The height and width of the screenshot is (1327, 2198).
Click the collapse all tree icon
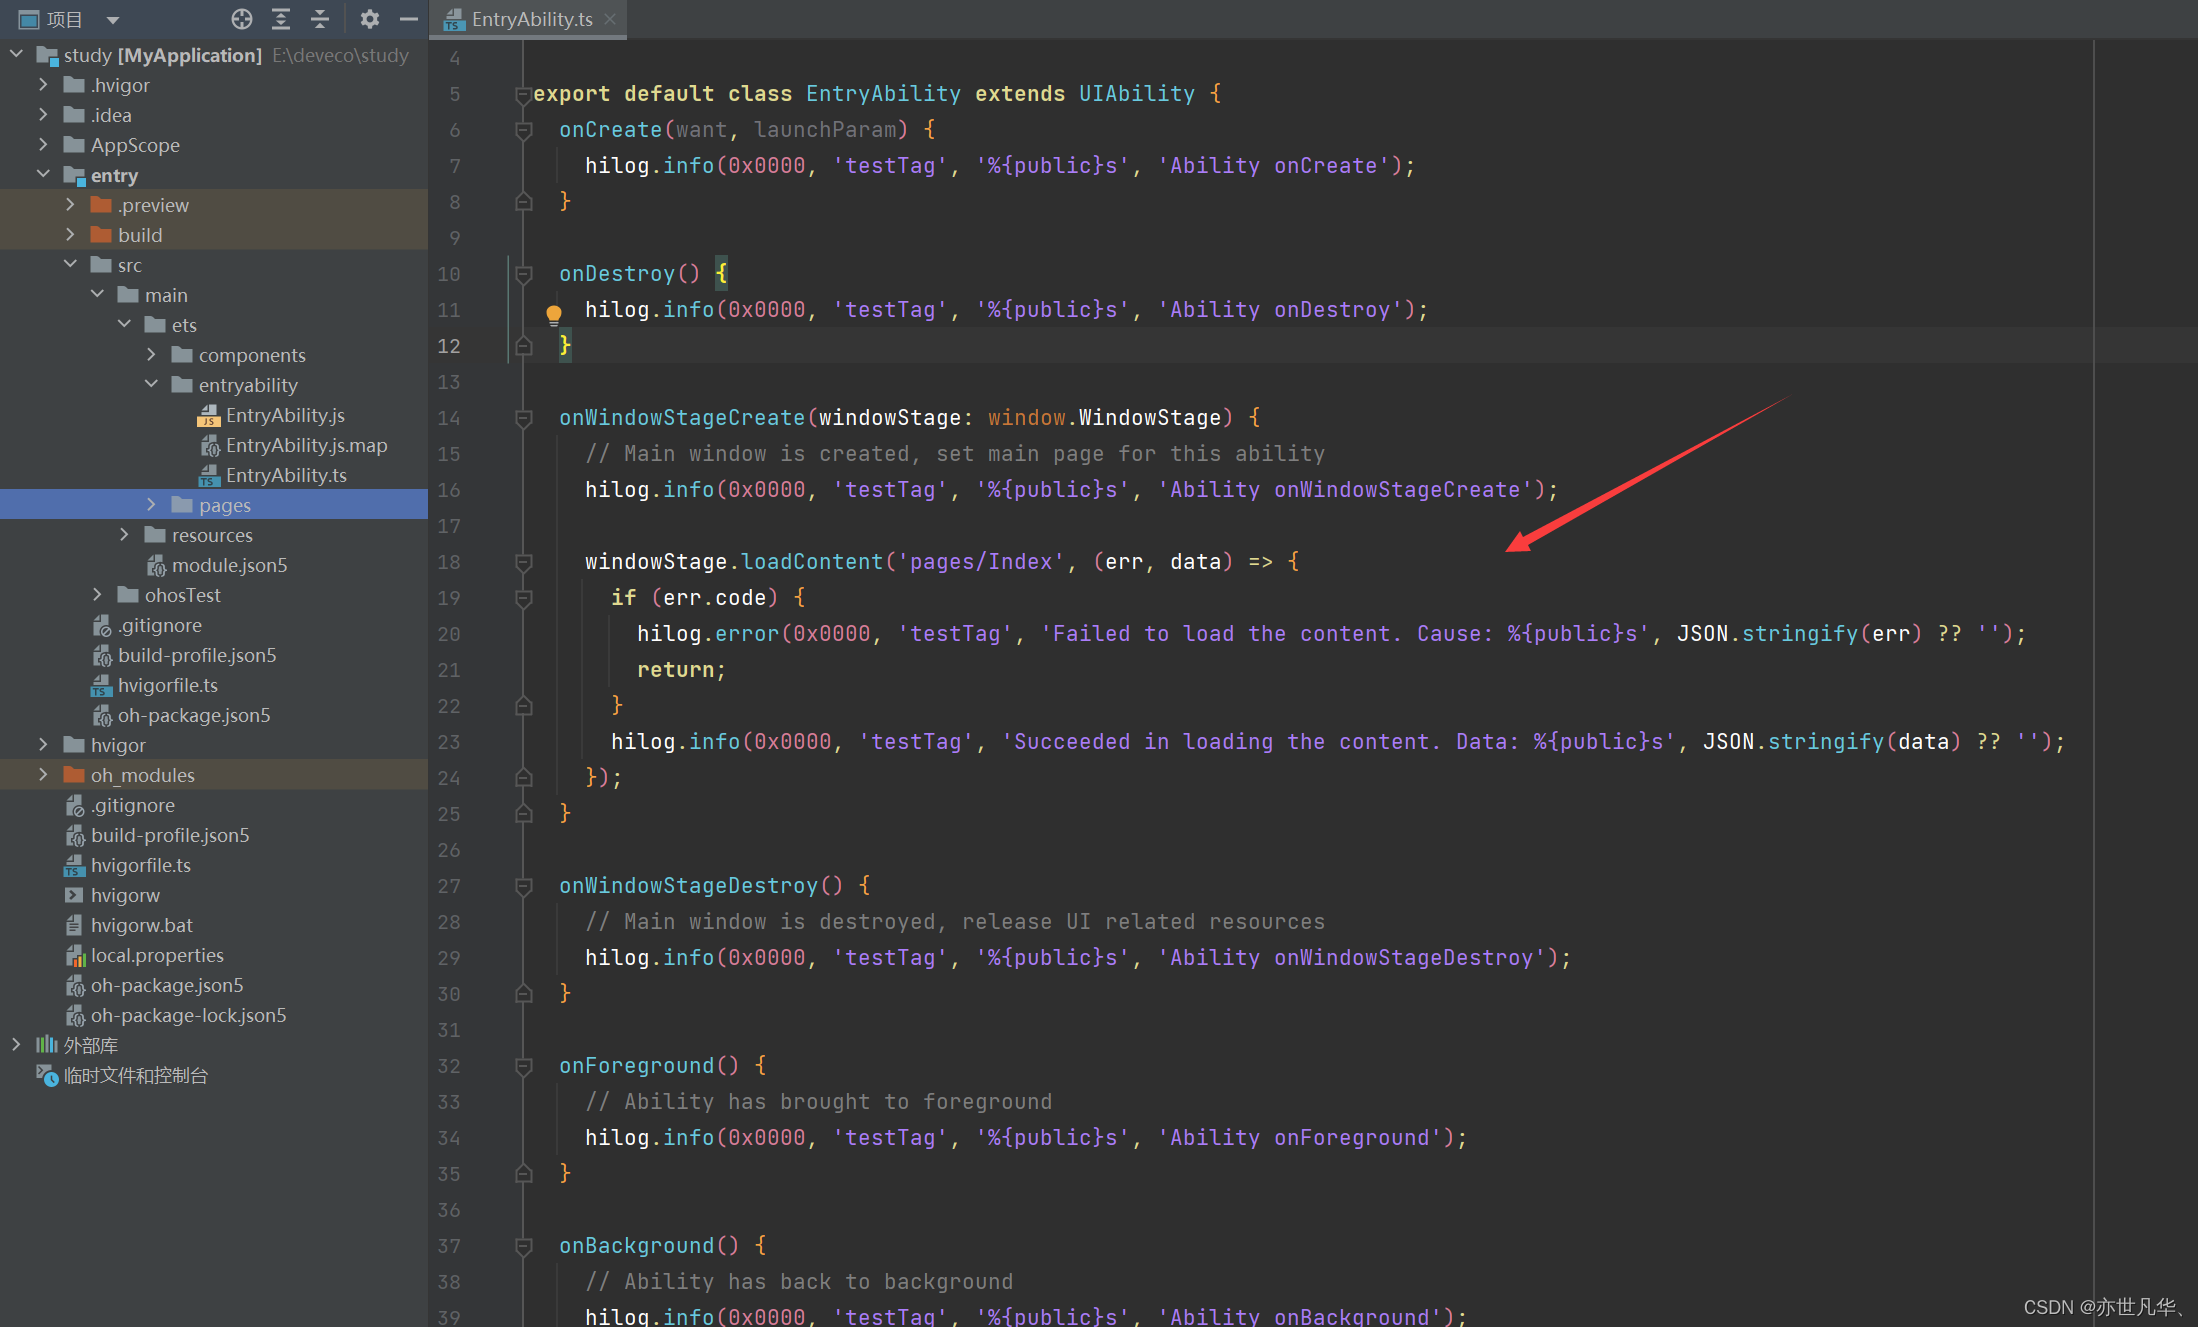[x=320, y=19]
